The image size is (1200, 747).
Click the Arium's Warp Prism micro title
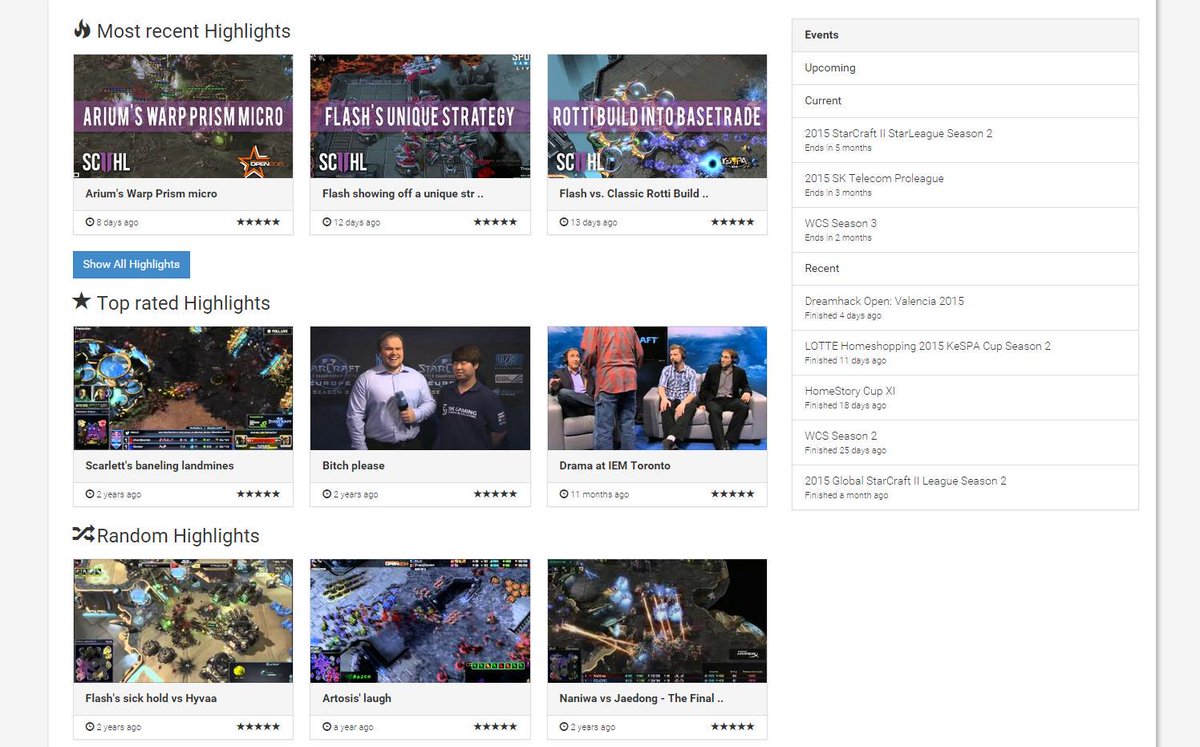click(151, 194)
